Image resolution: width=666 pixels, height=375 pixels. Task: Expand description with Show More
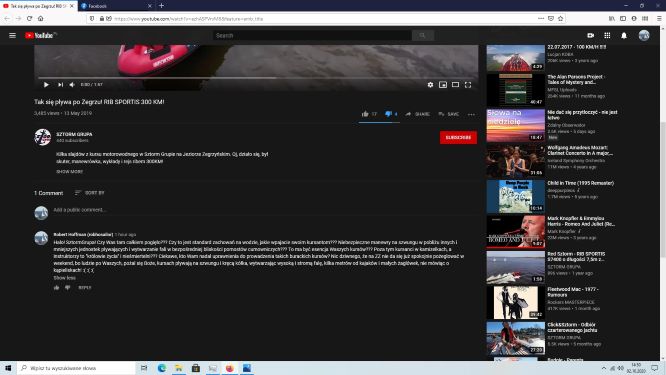70,172
